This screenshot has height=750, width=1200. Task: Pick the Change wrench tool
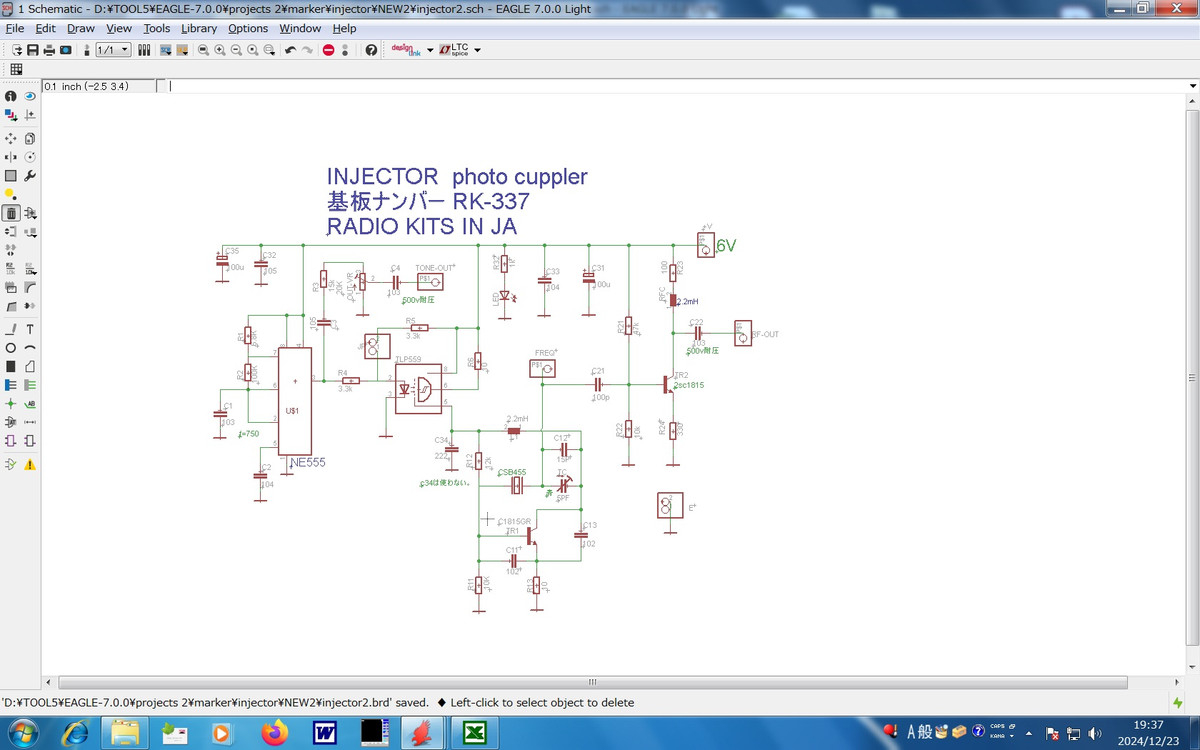30,176
